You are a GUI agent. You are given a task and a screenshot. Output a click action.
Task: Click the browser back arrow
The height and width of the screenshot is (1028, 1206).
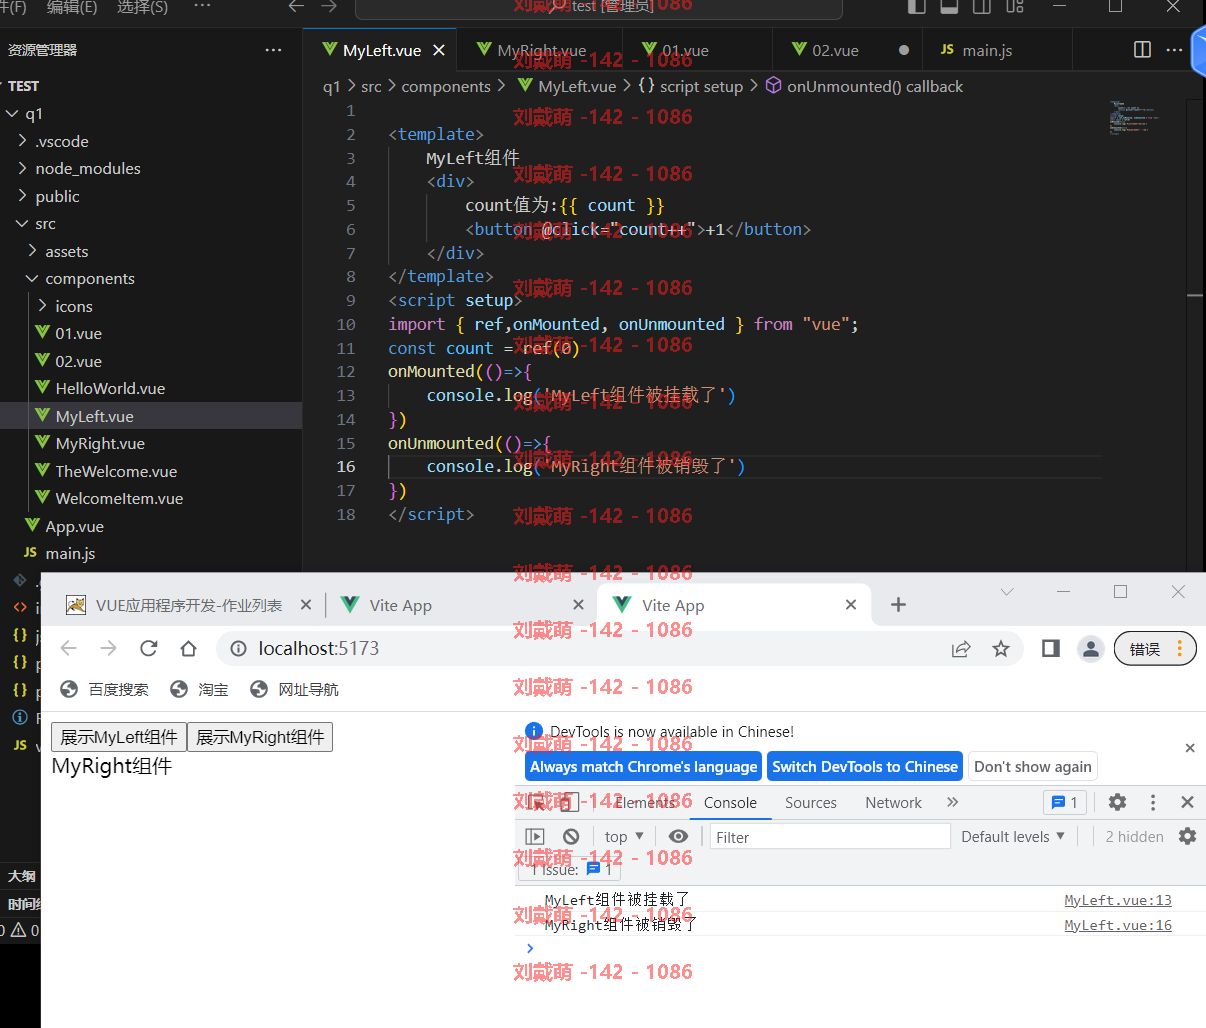[68, 648]
